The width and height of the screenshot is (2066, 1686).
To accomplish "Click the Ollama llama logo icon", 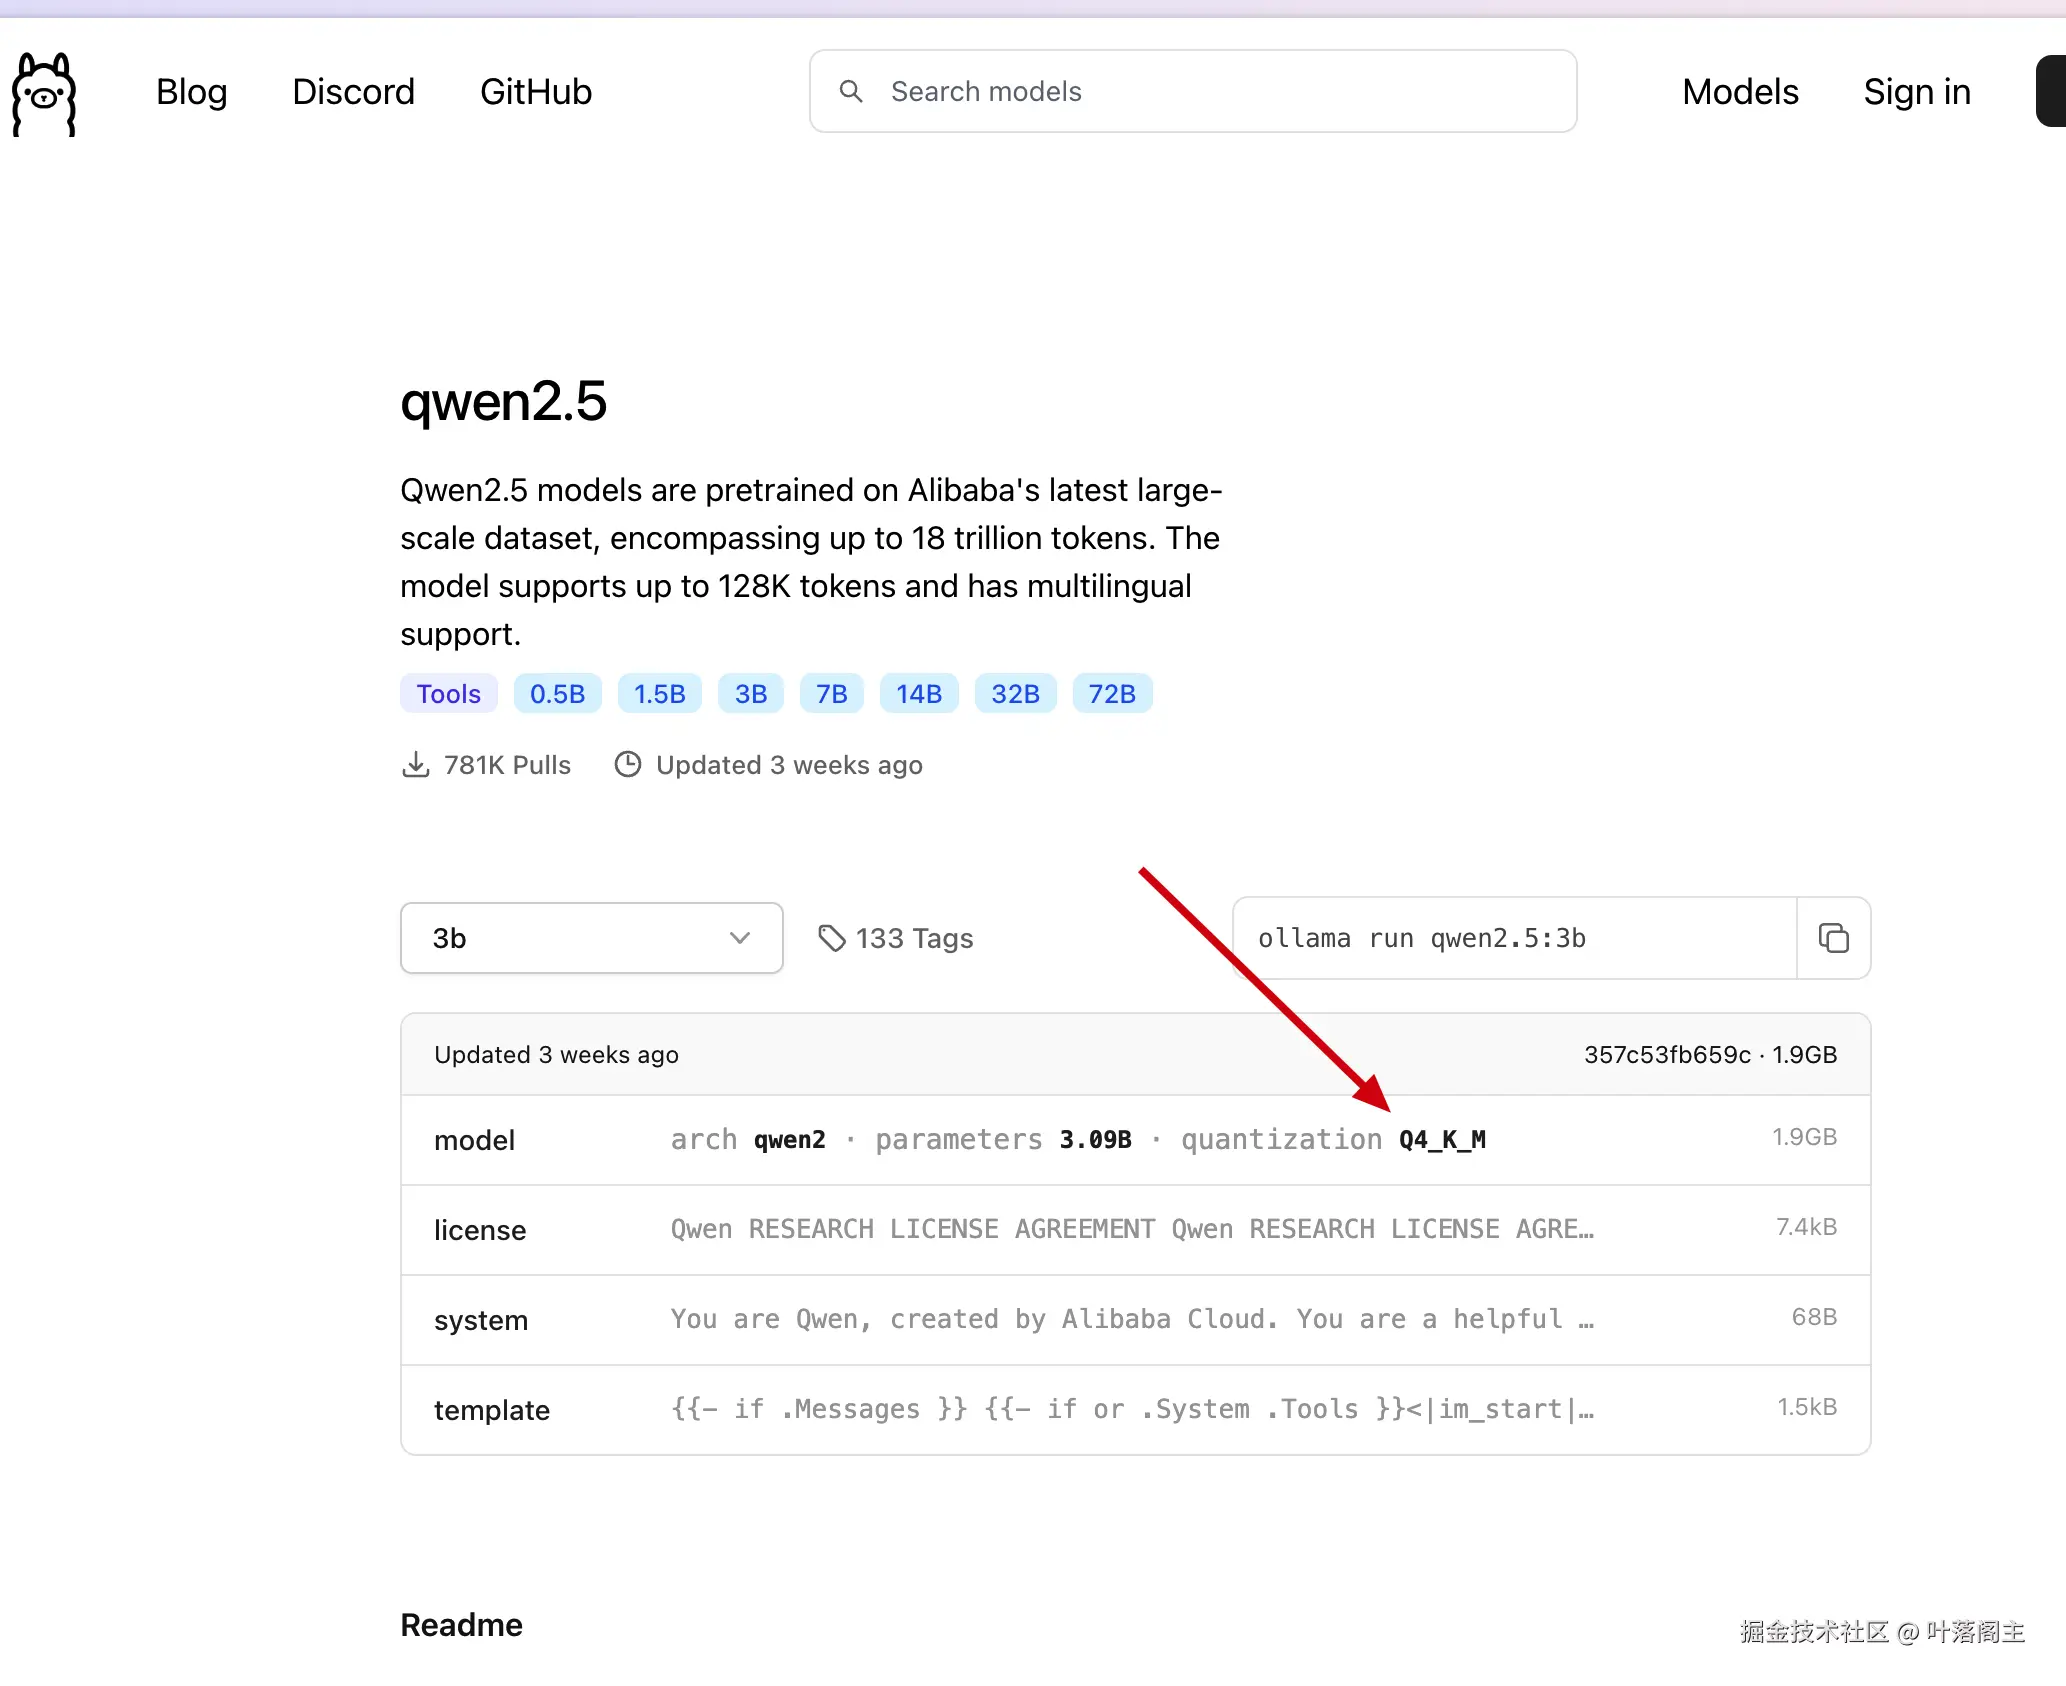I will coord(44,93).
